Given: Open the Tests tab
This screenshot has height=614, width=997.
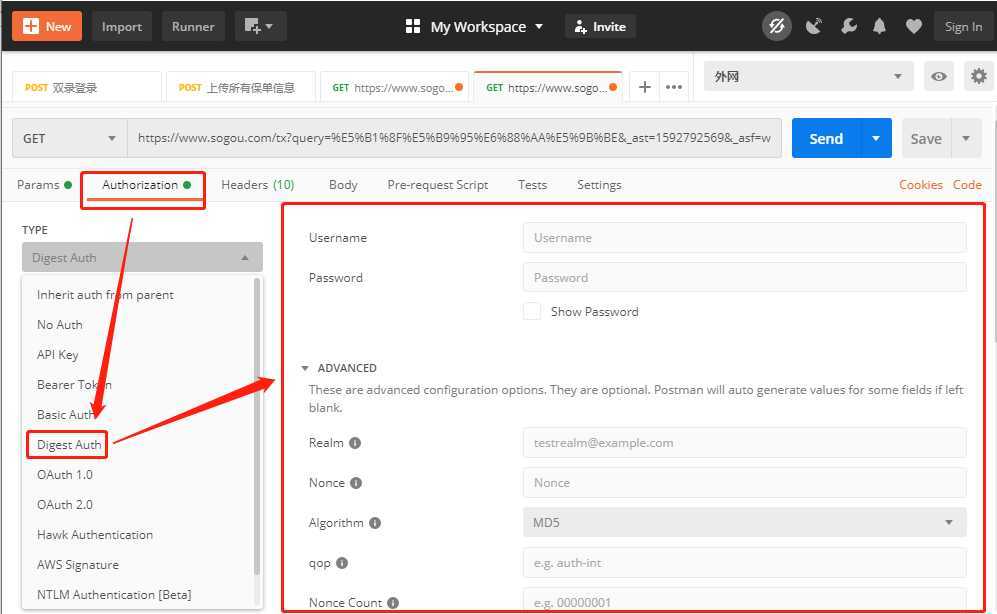Looking at the screenshot, I should pyautogui.click(x=532, y=185).
